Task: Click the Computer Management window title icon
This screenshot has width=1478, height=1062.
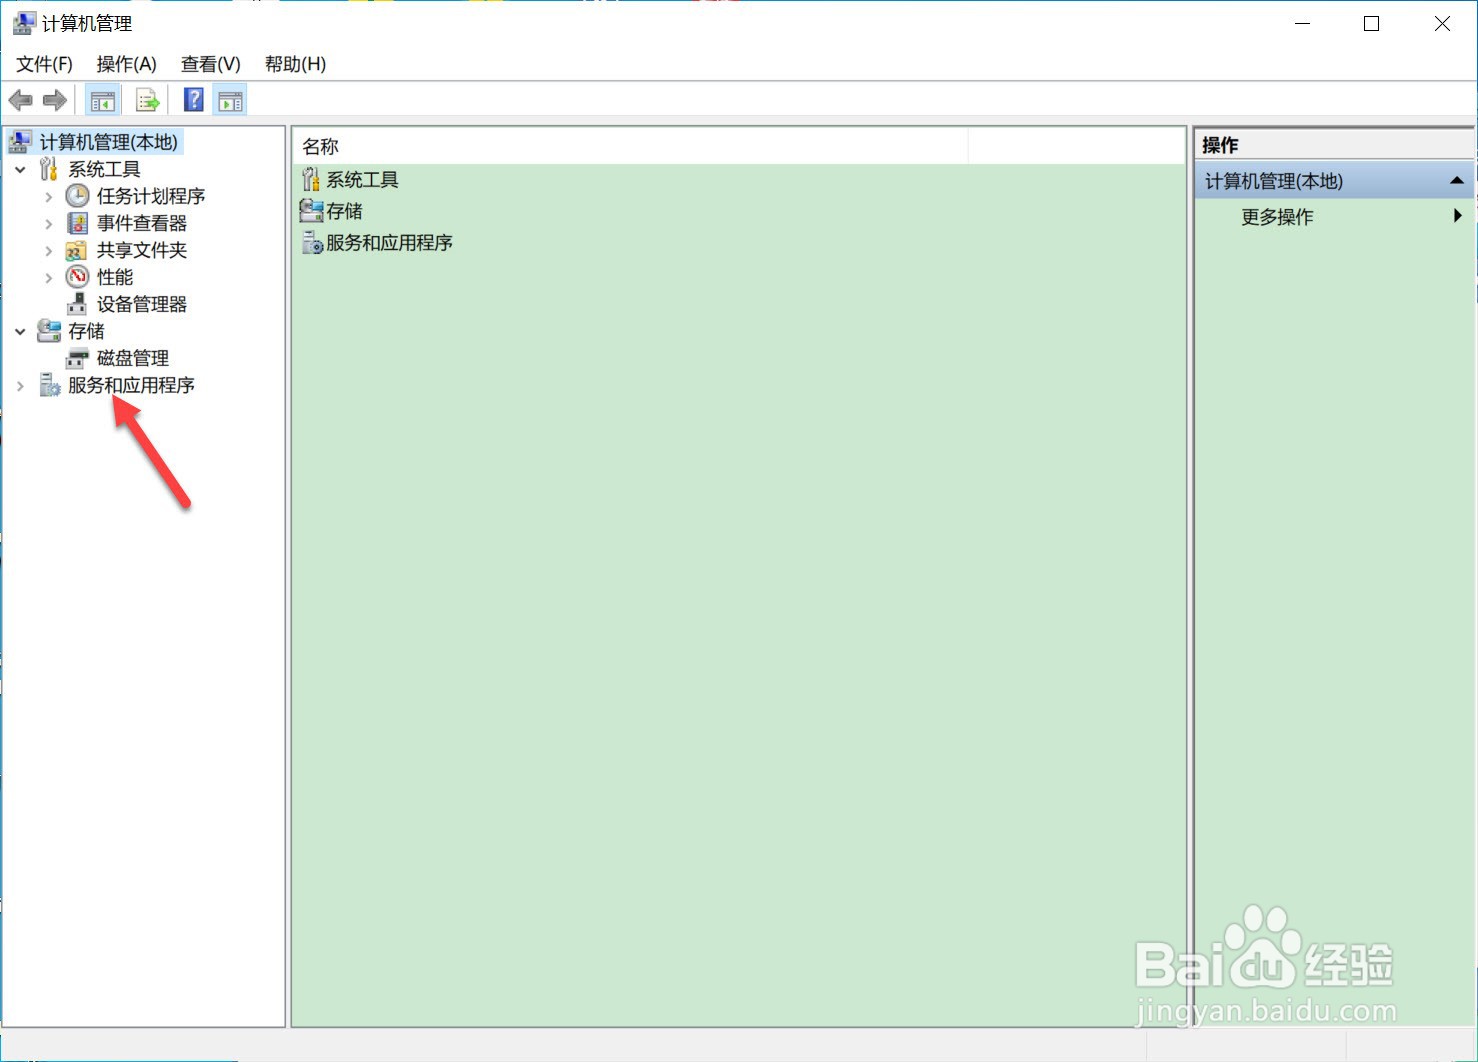Action: click(24, 23)
